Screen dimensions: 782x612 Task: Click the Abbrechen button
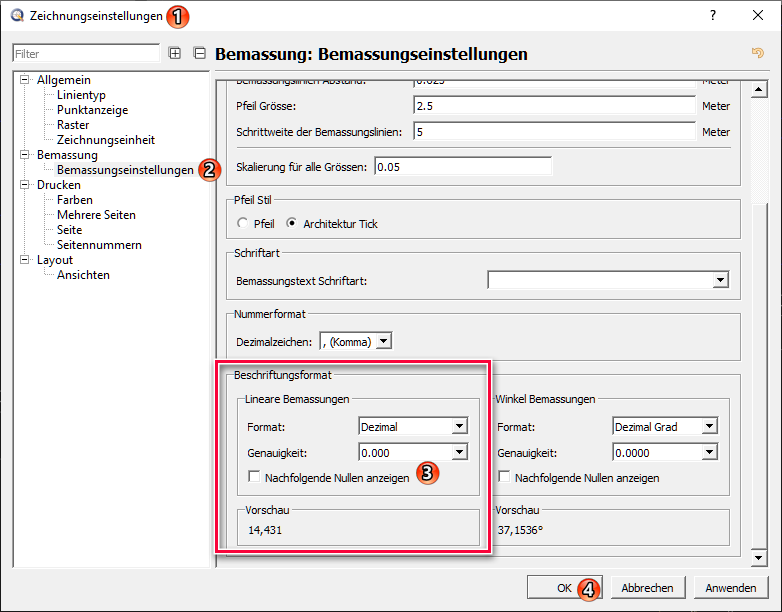click(x=647, y=588)
